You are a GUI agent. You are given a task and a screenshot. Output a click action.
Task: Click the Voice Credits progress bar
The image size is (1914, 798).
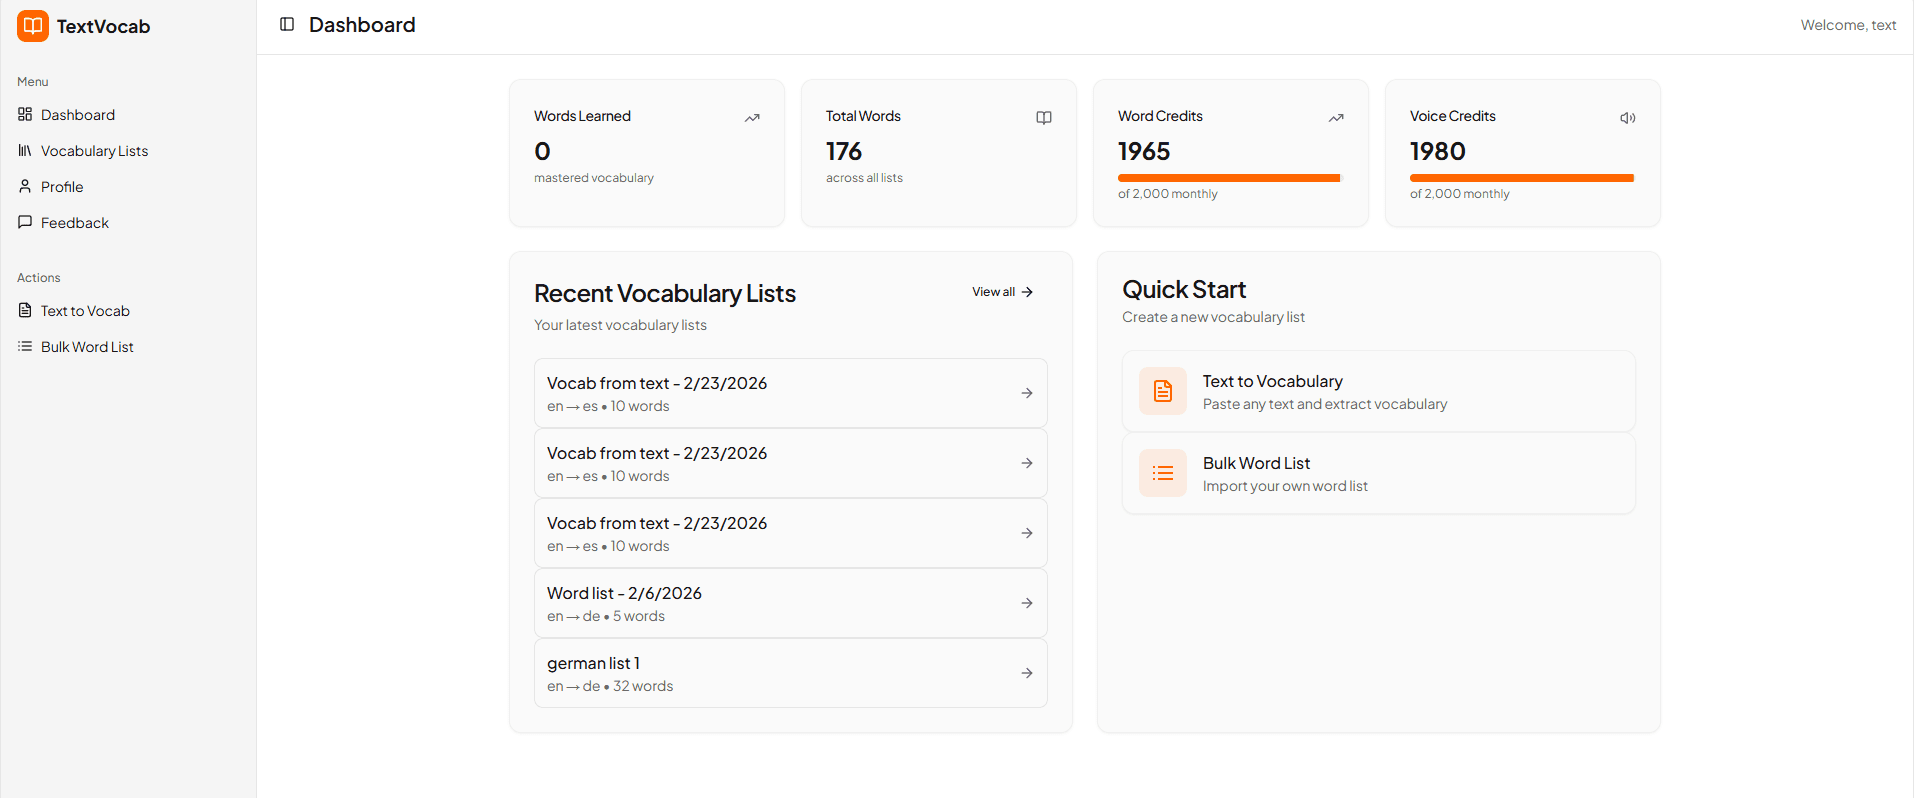pyautogui.click(x=1522, y=178)
